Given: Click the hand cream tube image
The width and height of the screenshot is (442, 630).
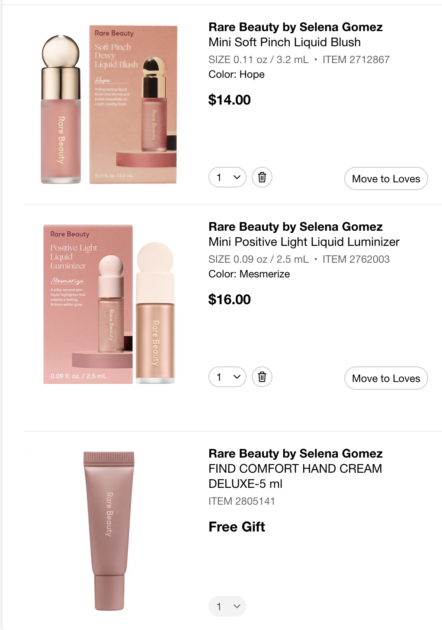Looking at the screenshot, I should (x=109, y=531).
